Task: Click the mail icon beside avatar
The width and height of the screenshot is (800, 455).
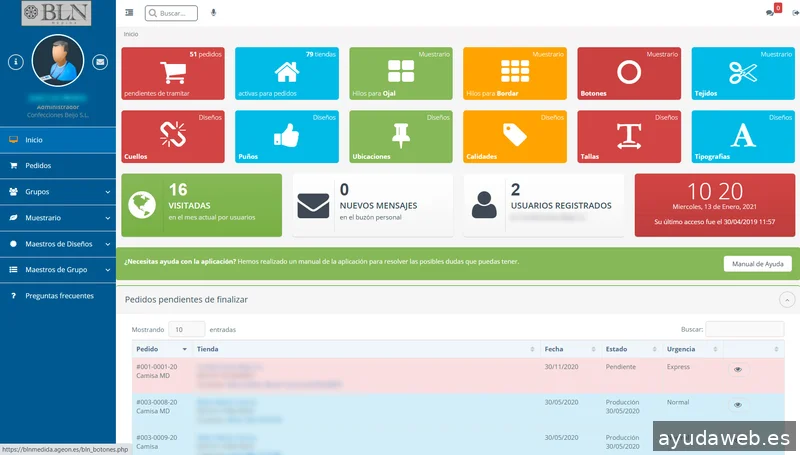Action: click(x=100, y=62)
